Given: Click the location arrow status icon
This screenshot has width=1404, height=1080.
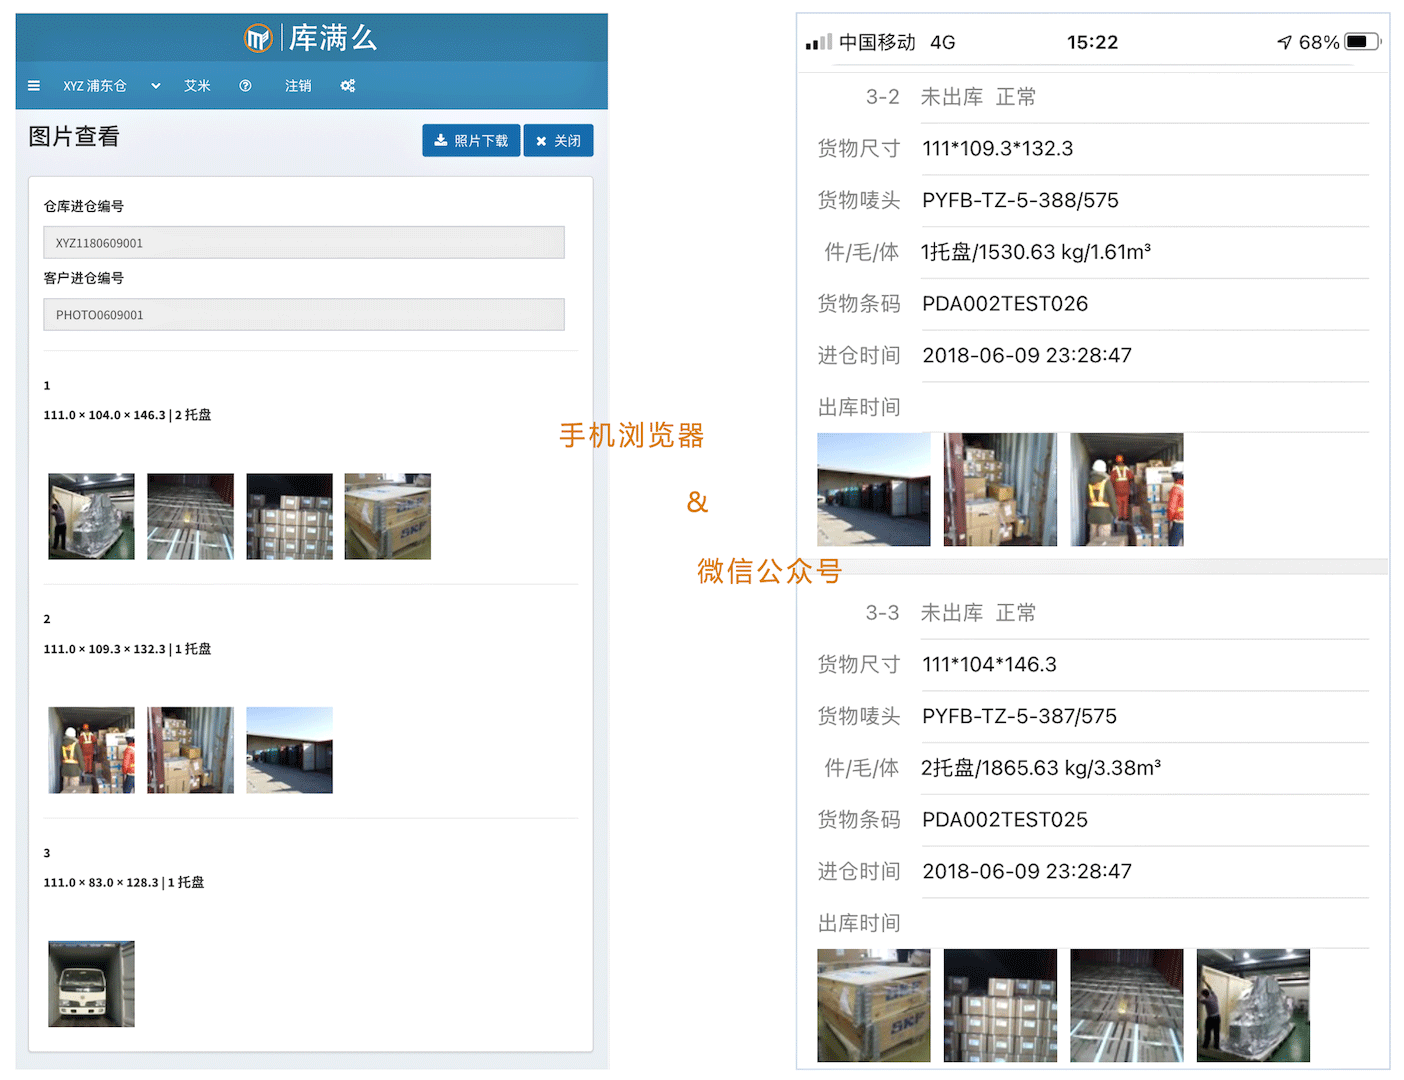Looking at the screenshot, I should tap(1285, 42).
